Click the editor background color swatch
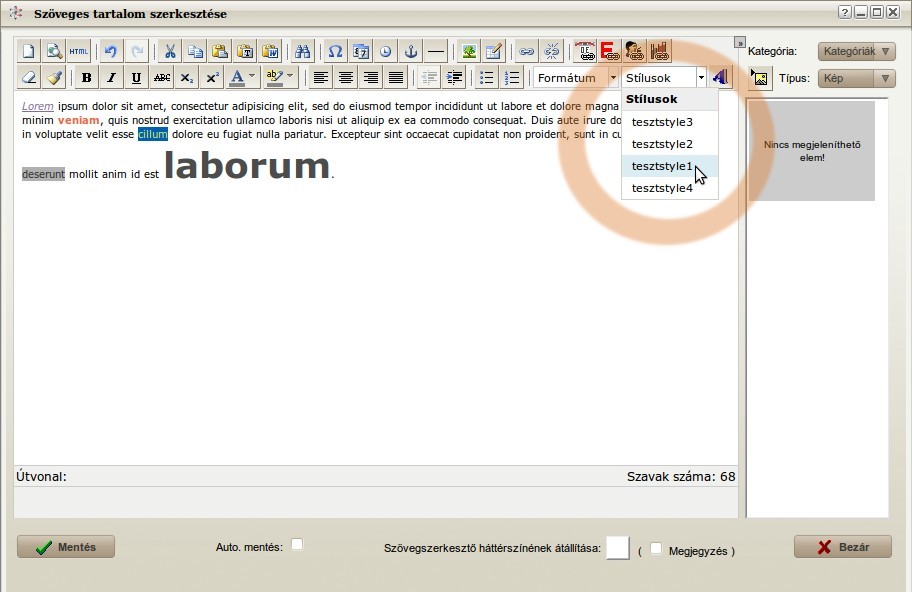This screenshot has height=592, width=912. 617,548
